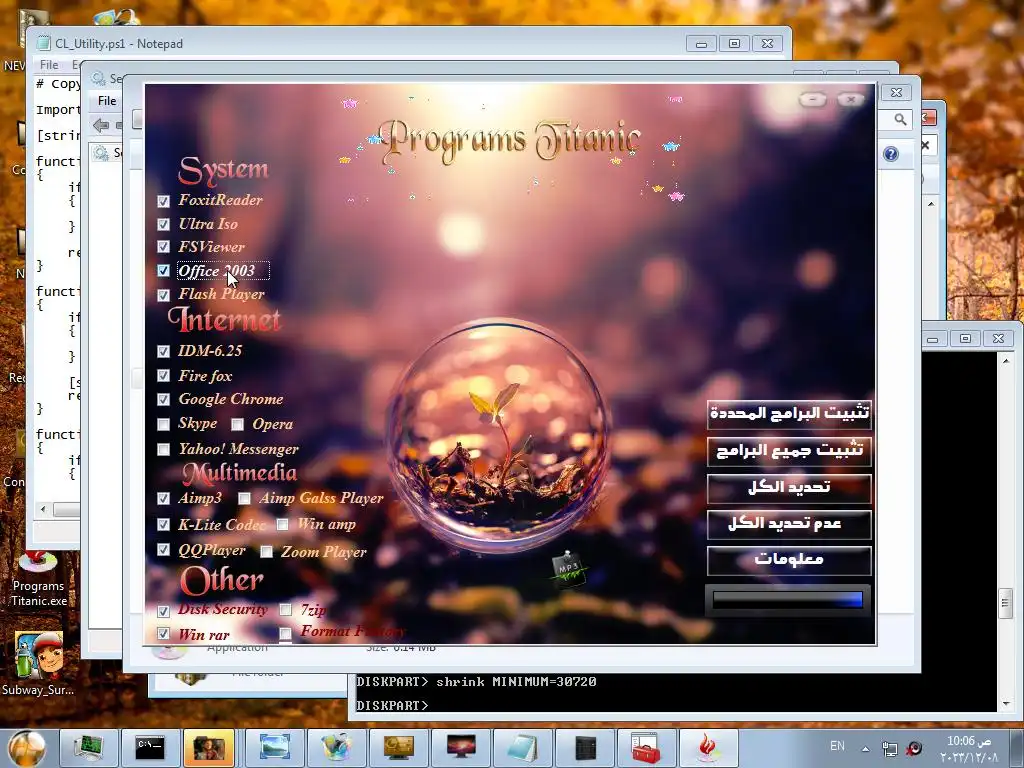Uncheck K-Lite Codec checkbox
The width and height of the screenshot is (1024, 768).
point(163,524)
